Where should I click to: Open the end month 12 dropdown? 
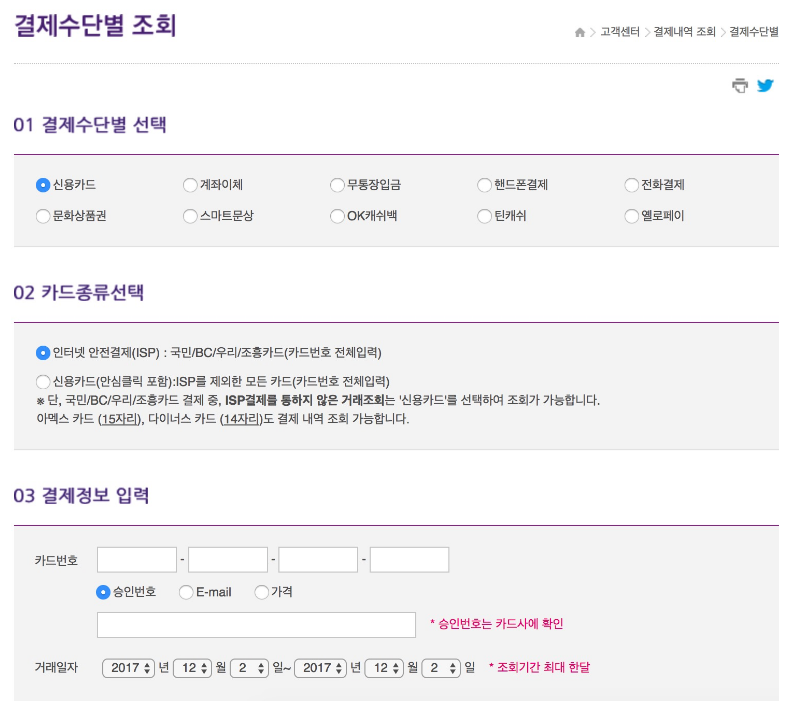(384, 669)
